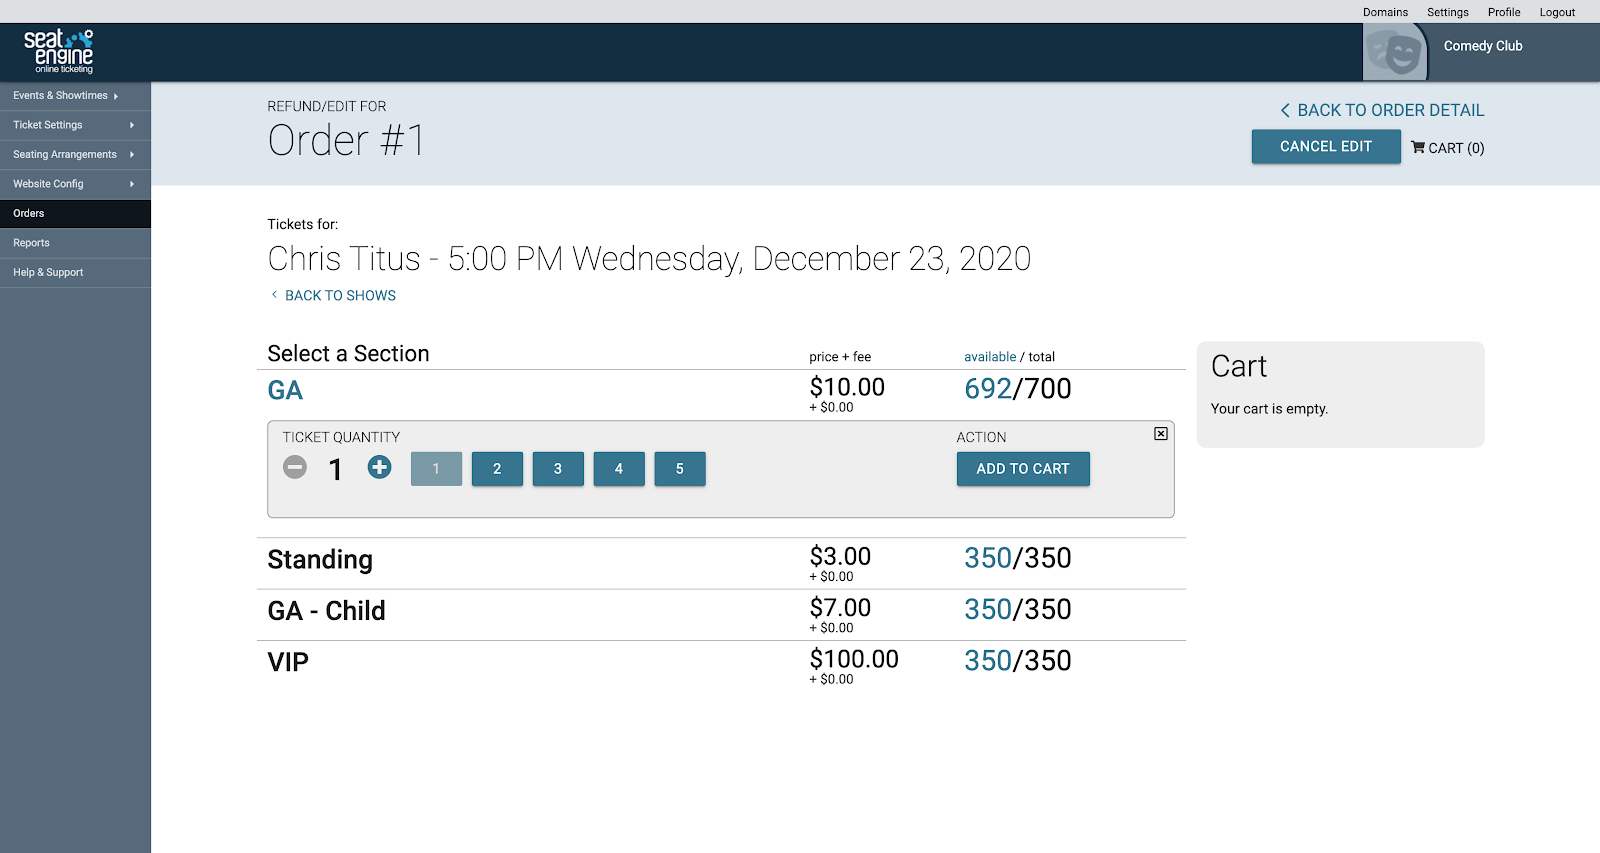Click the Comedy Club masks thumbnail
The width and height of the screenshot is (1600, 853).
(1395, 52)
